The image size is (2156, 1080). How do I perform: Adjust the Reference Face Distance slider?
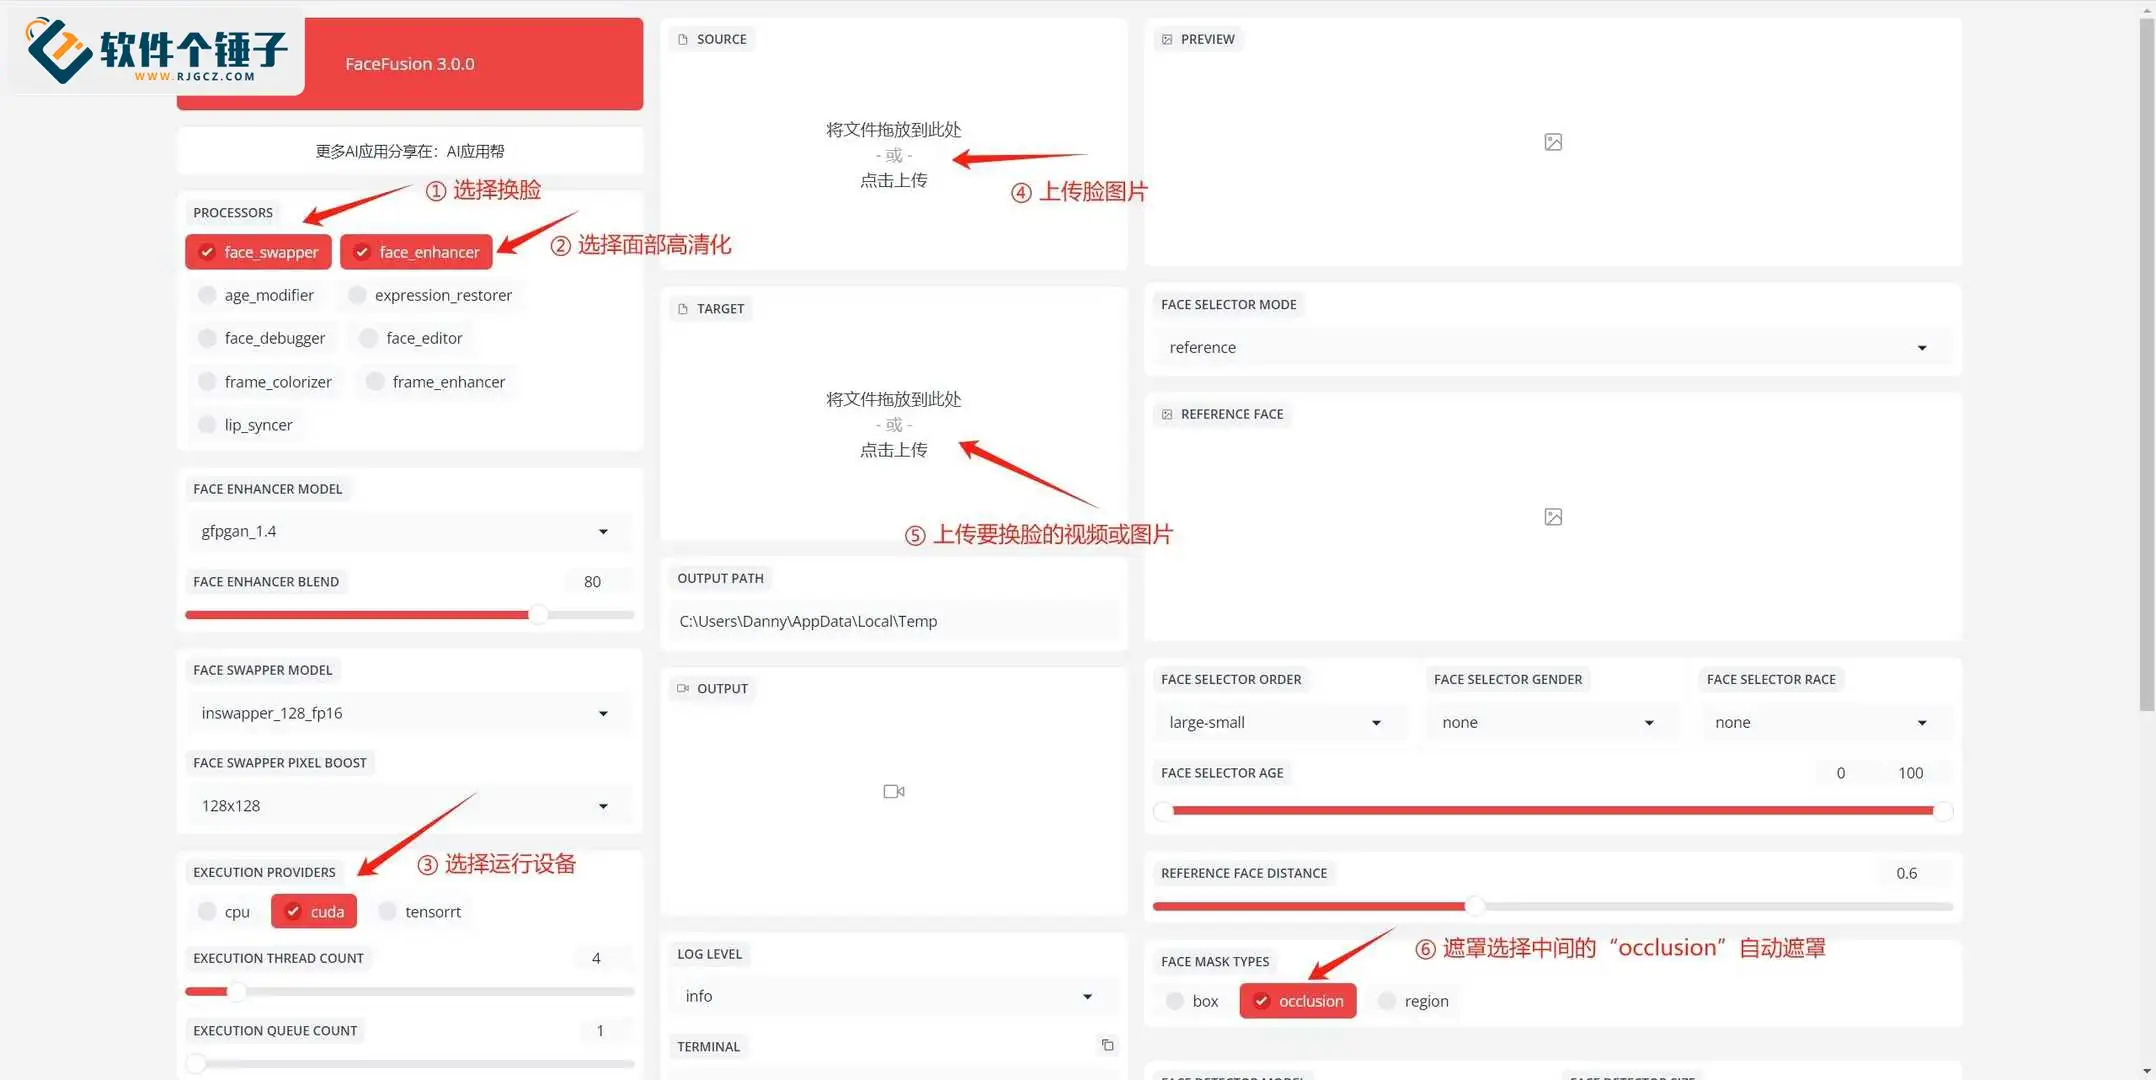[x=1553, y=906]
